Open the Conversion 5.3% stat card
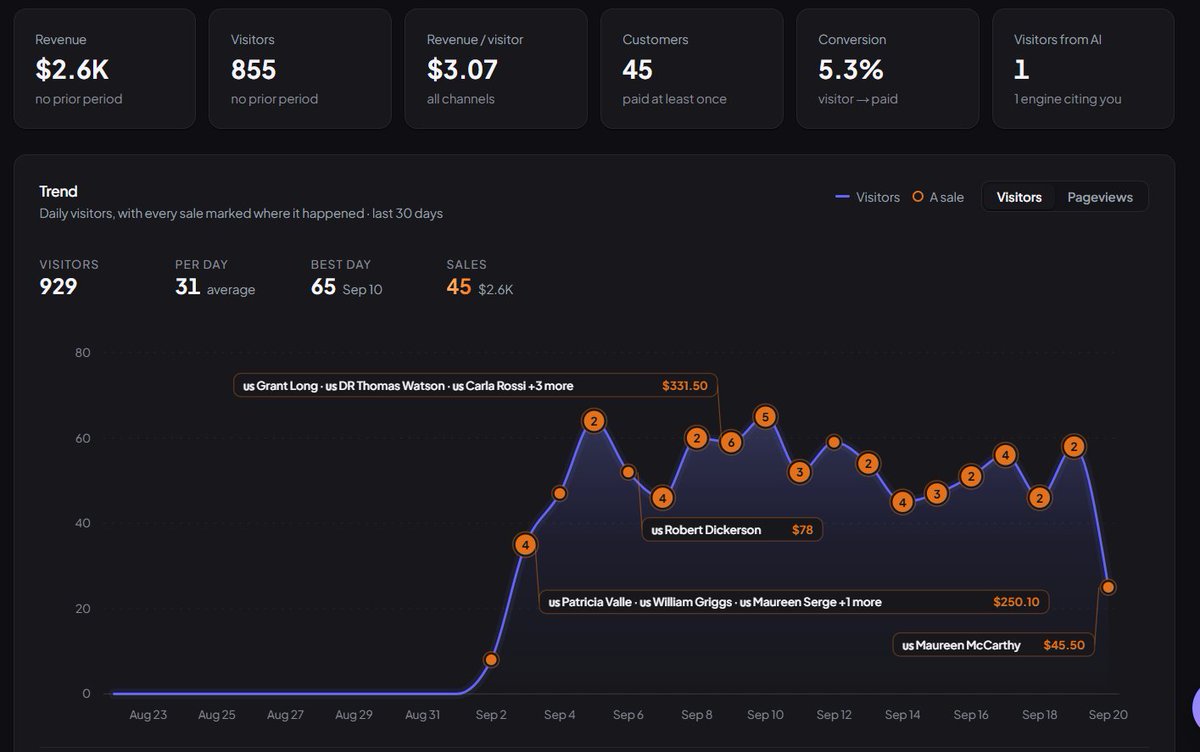 pyautogui.click(x=888, y=69)
